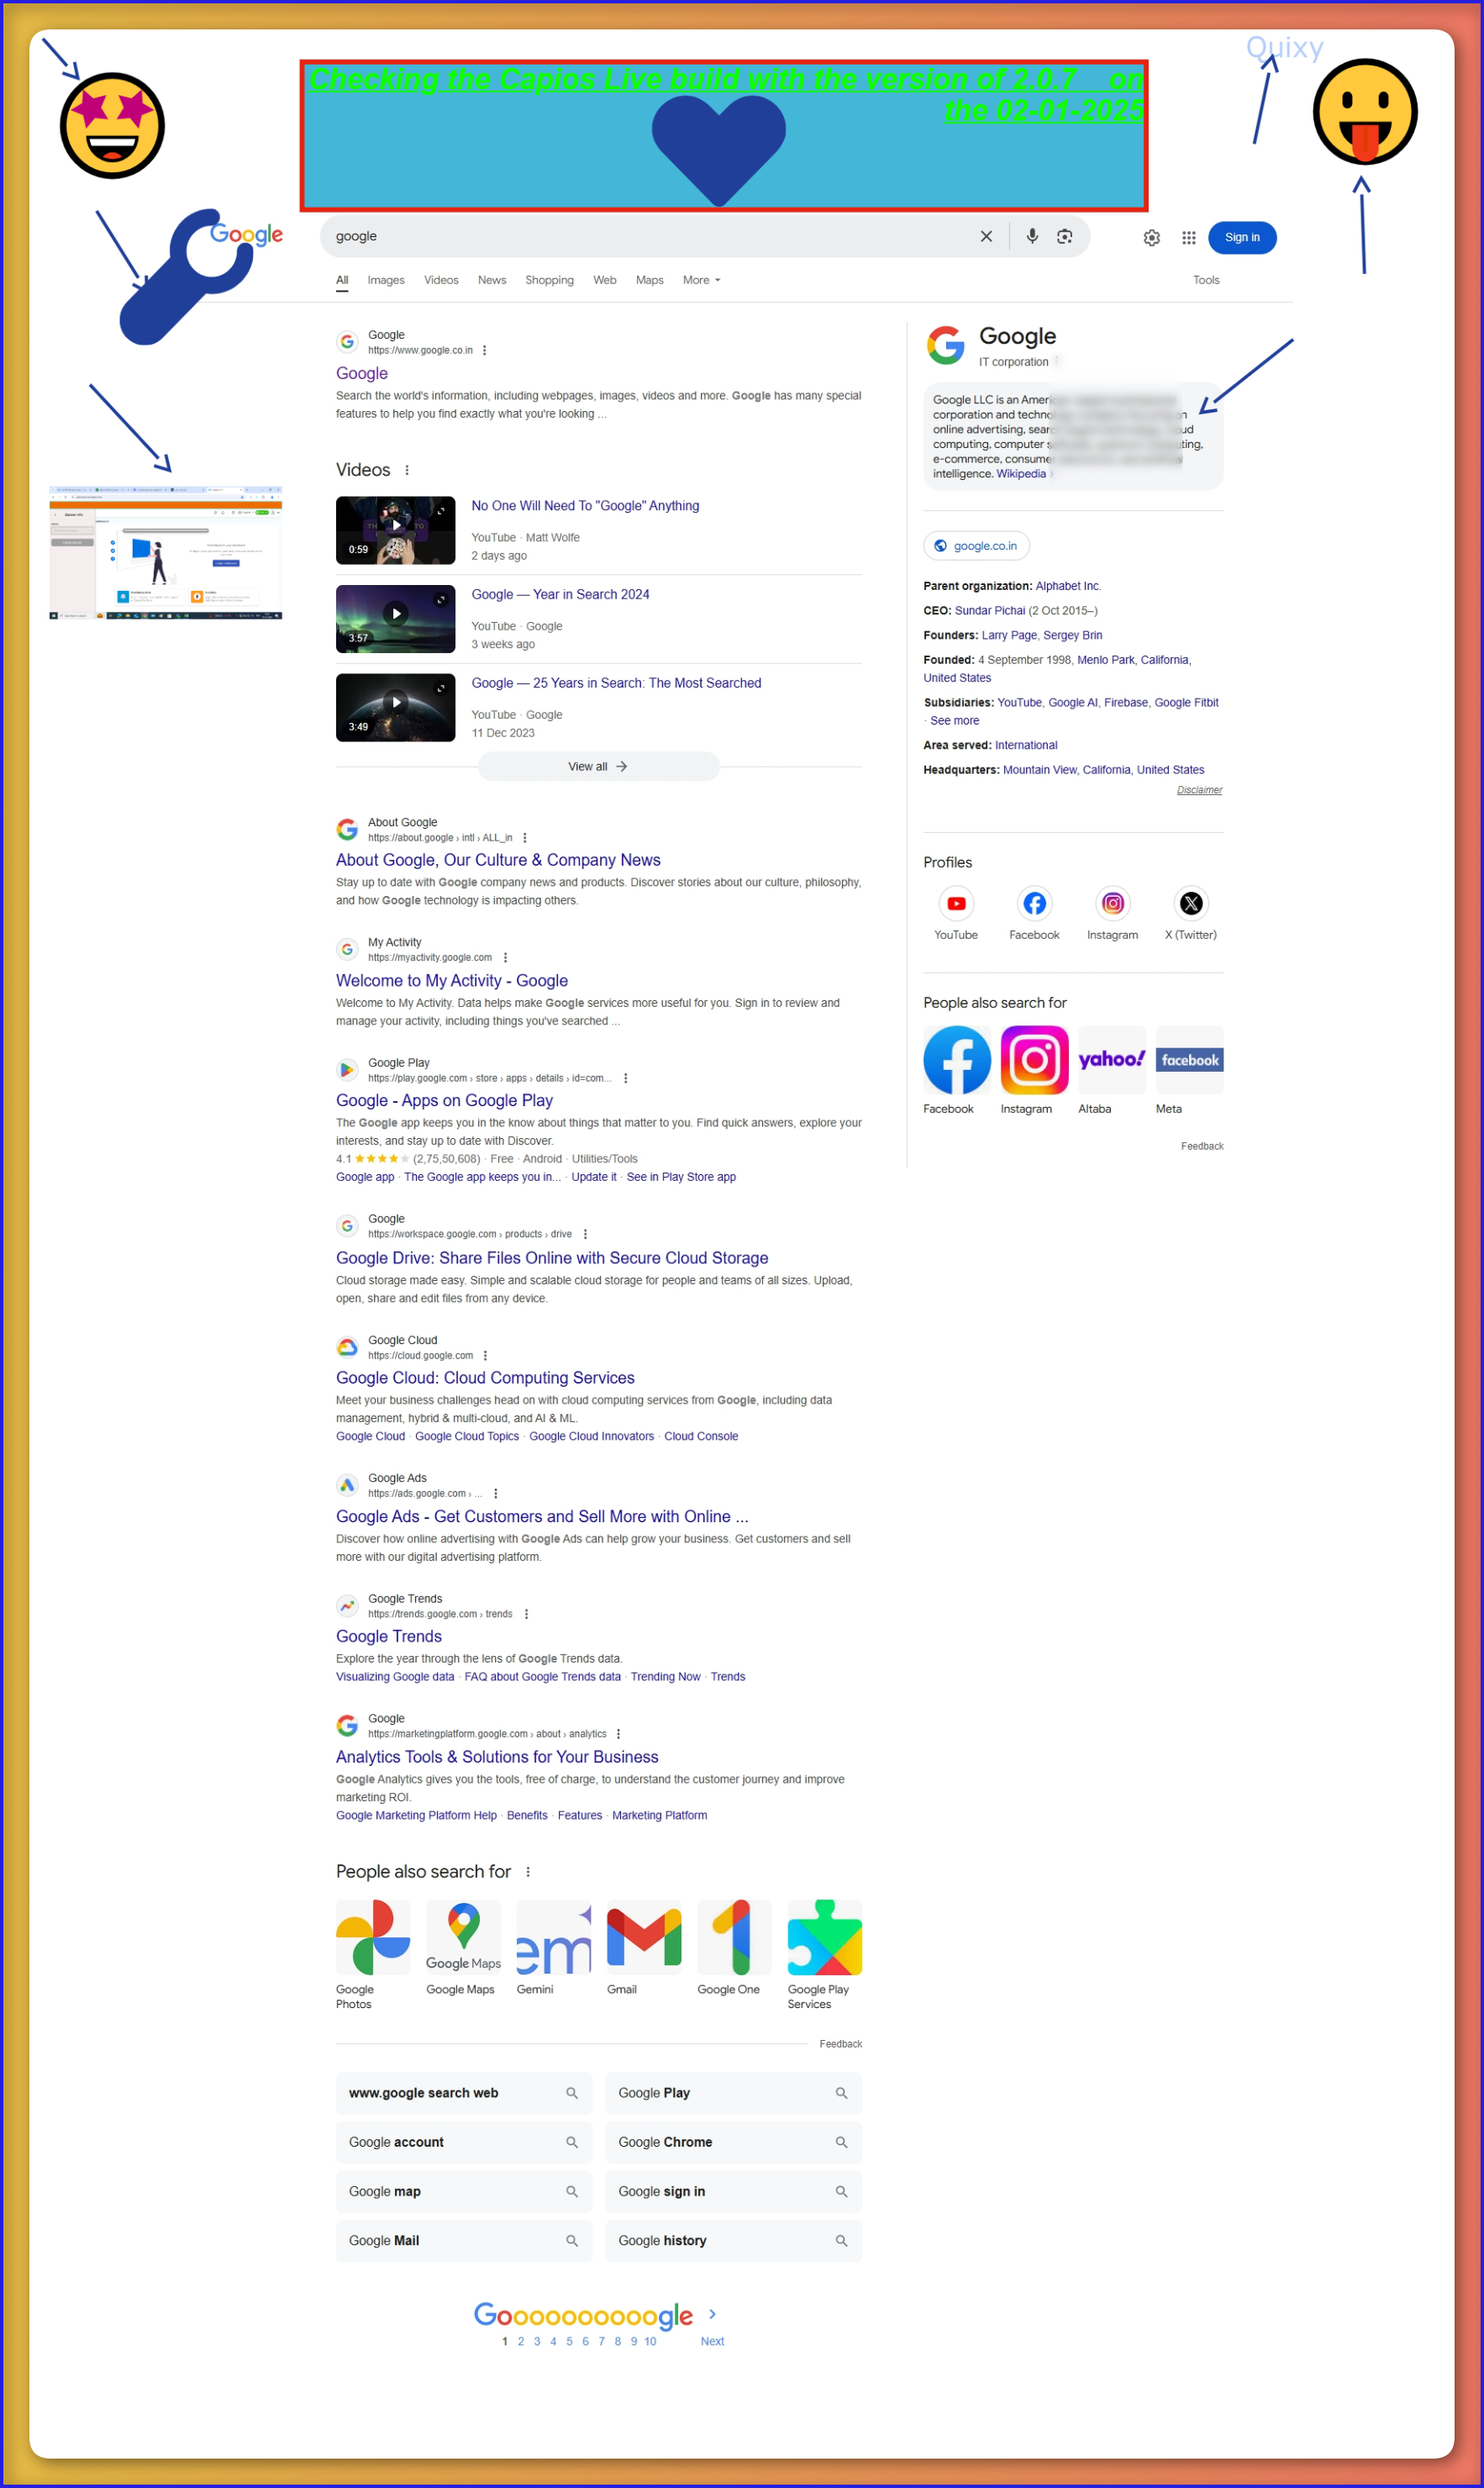
Task: Open the Instagram profile icon under Profiles
Action: point(1112,904)
